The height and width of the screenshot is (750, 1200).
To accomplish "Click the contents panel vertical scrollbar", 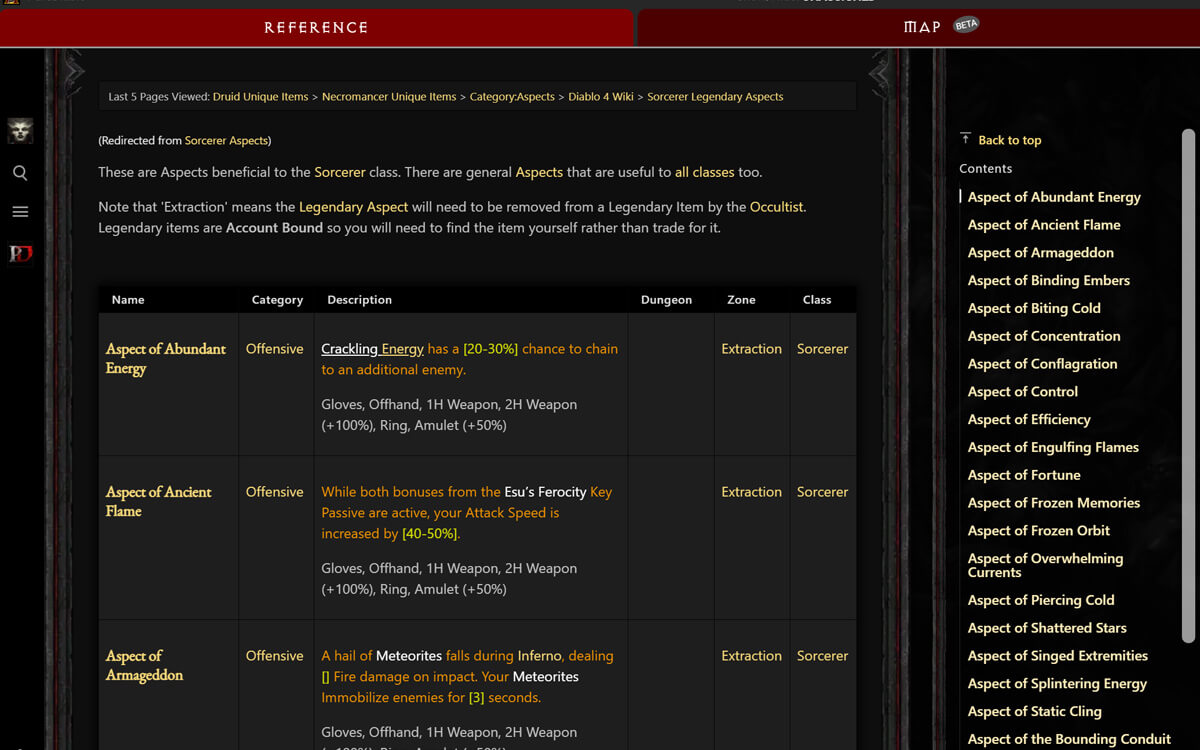I will coord(1188,385).
